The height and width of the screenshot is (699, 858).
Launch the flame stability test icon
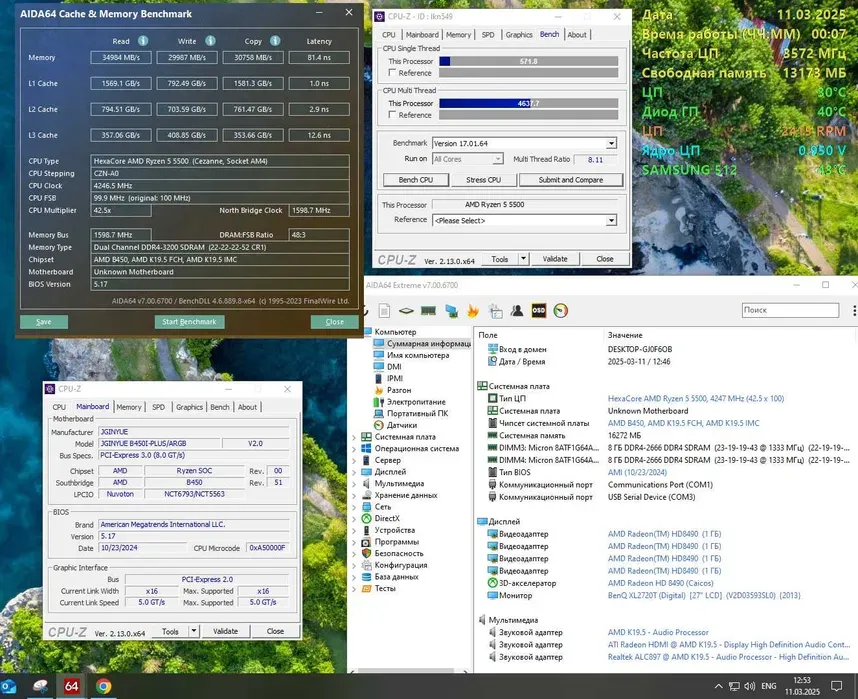click(473, 311)
